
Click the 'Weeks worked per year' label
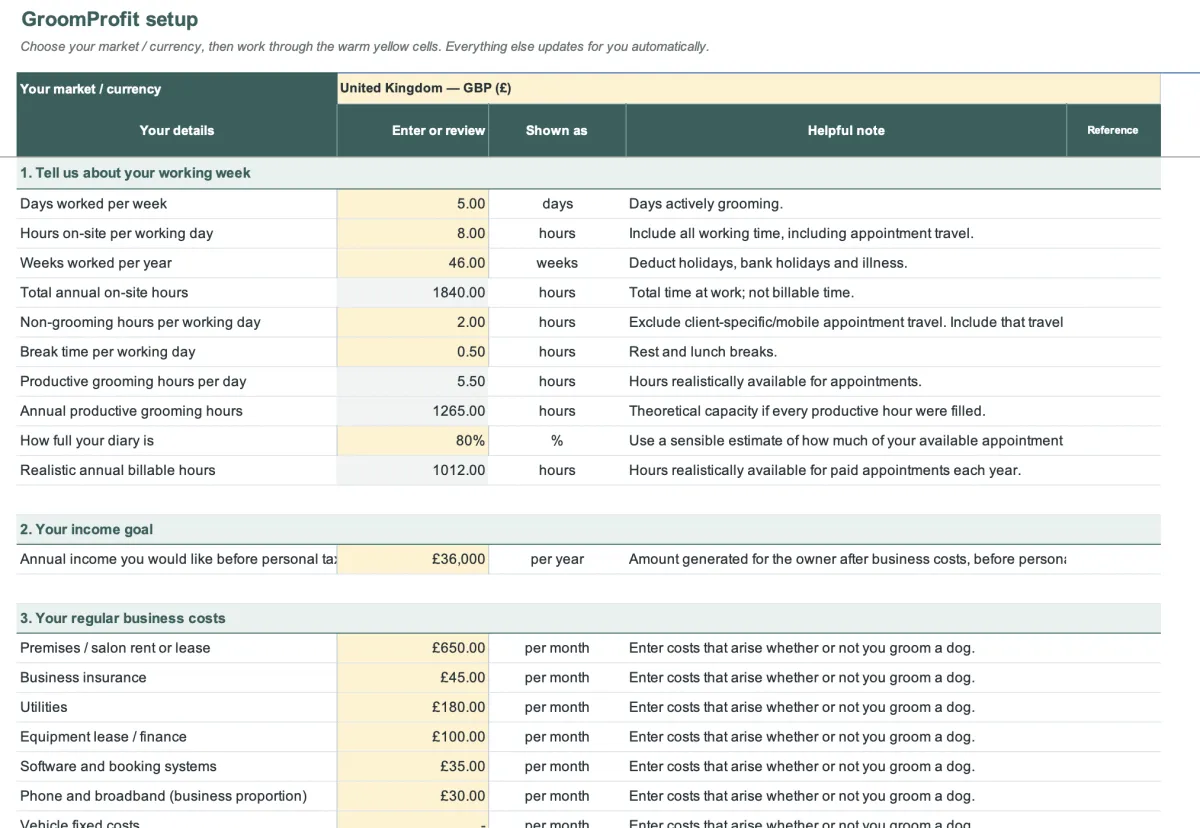coord(96,263)
